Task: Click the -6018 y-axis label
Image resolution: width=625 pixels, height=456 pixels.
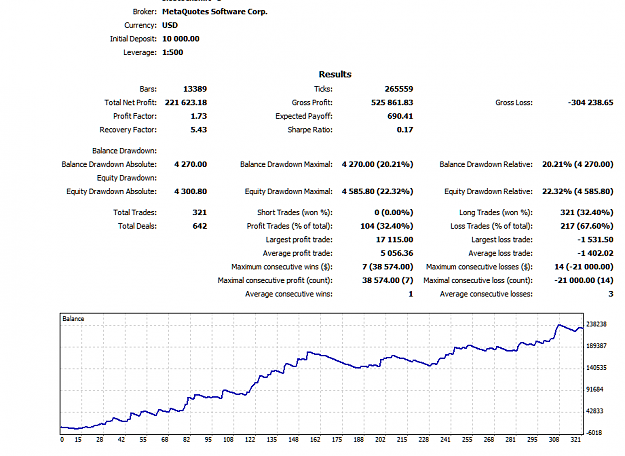Action: (x=594, y=432)
